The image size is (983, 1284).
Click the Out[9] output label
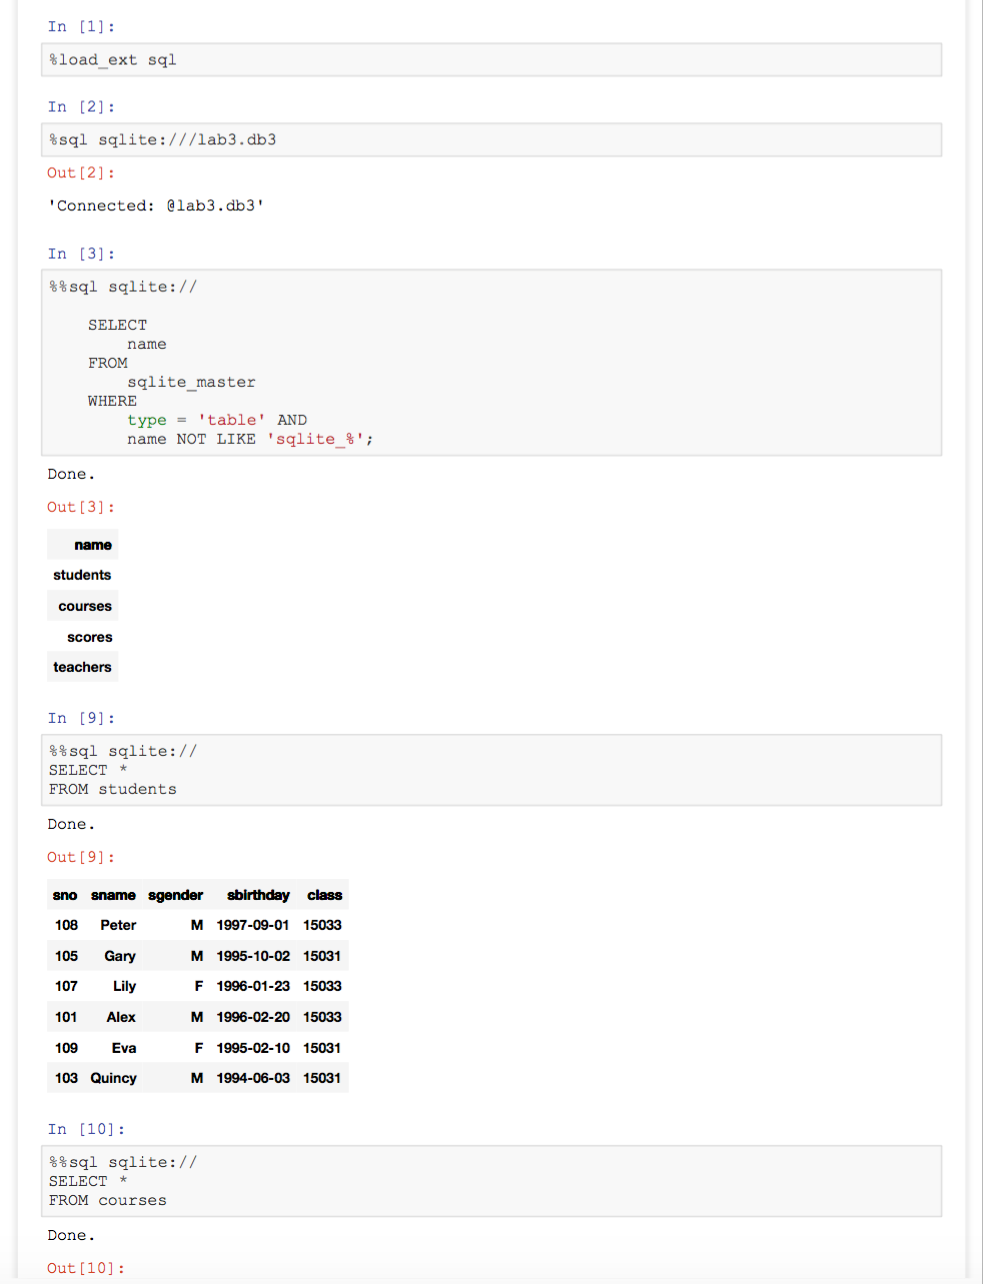pyautogui.click(x=80, y=857)
